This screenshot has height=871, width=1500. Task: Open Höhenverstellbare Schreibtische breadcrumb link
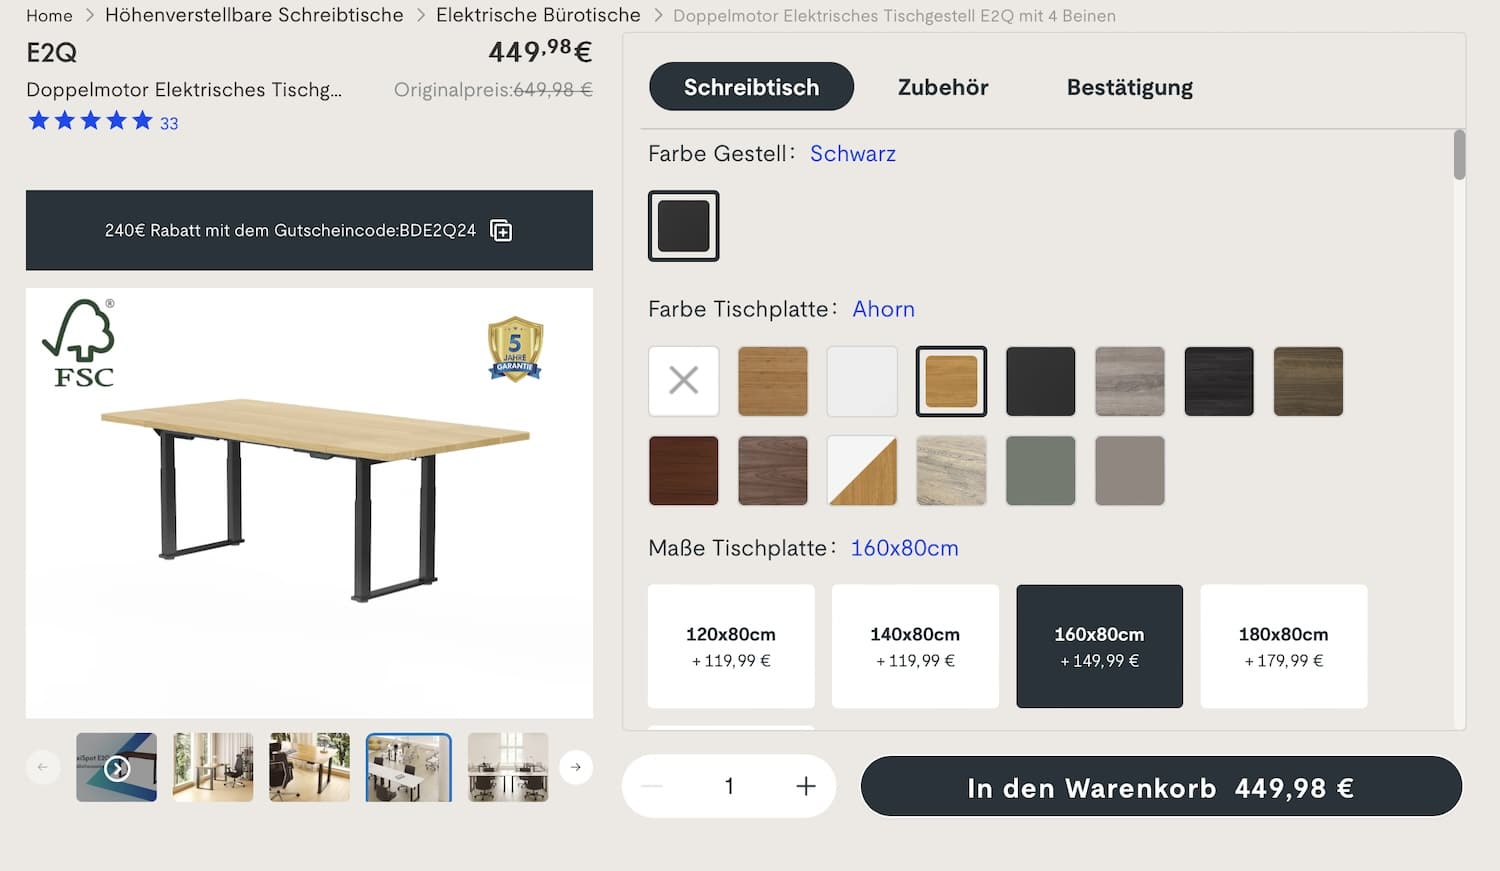click(254, 15)
